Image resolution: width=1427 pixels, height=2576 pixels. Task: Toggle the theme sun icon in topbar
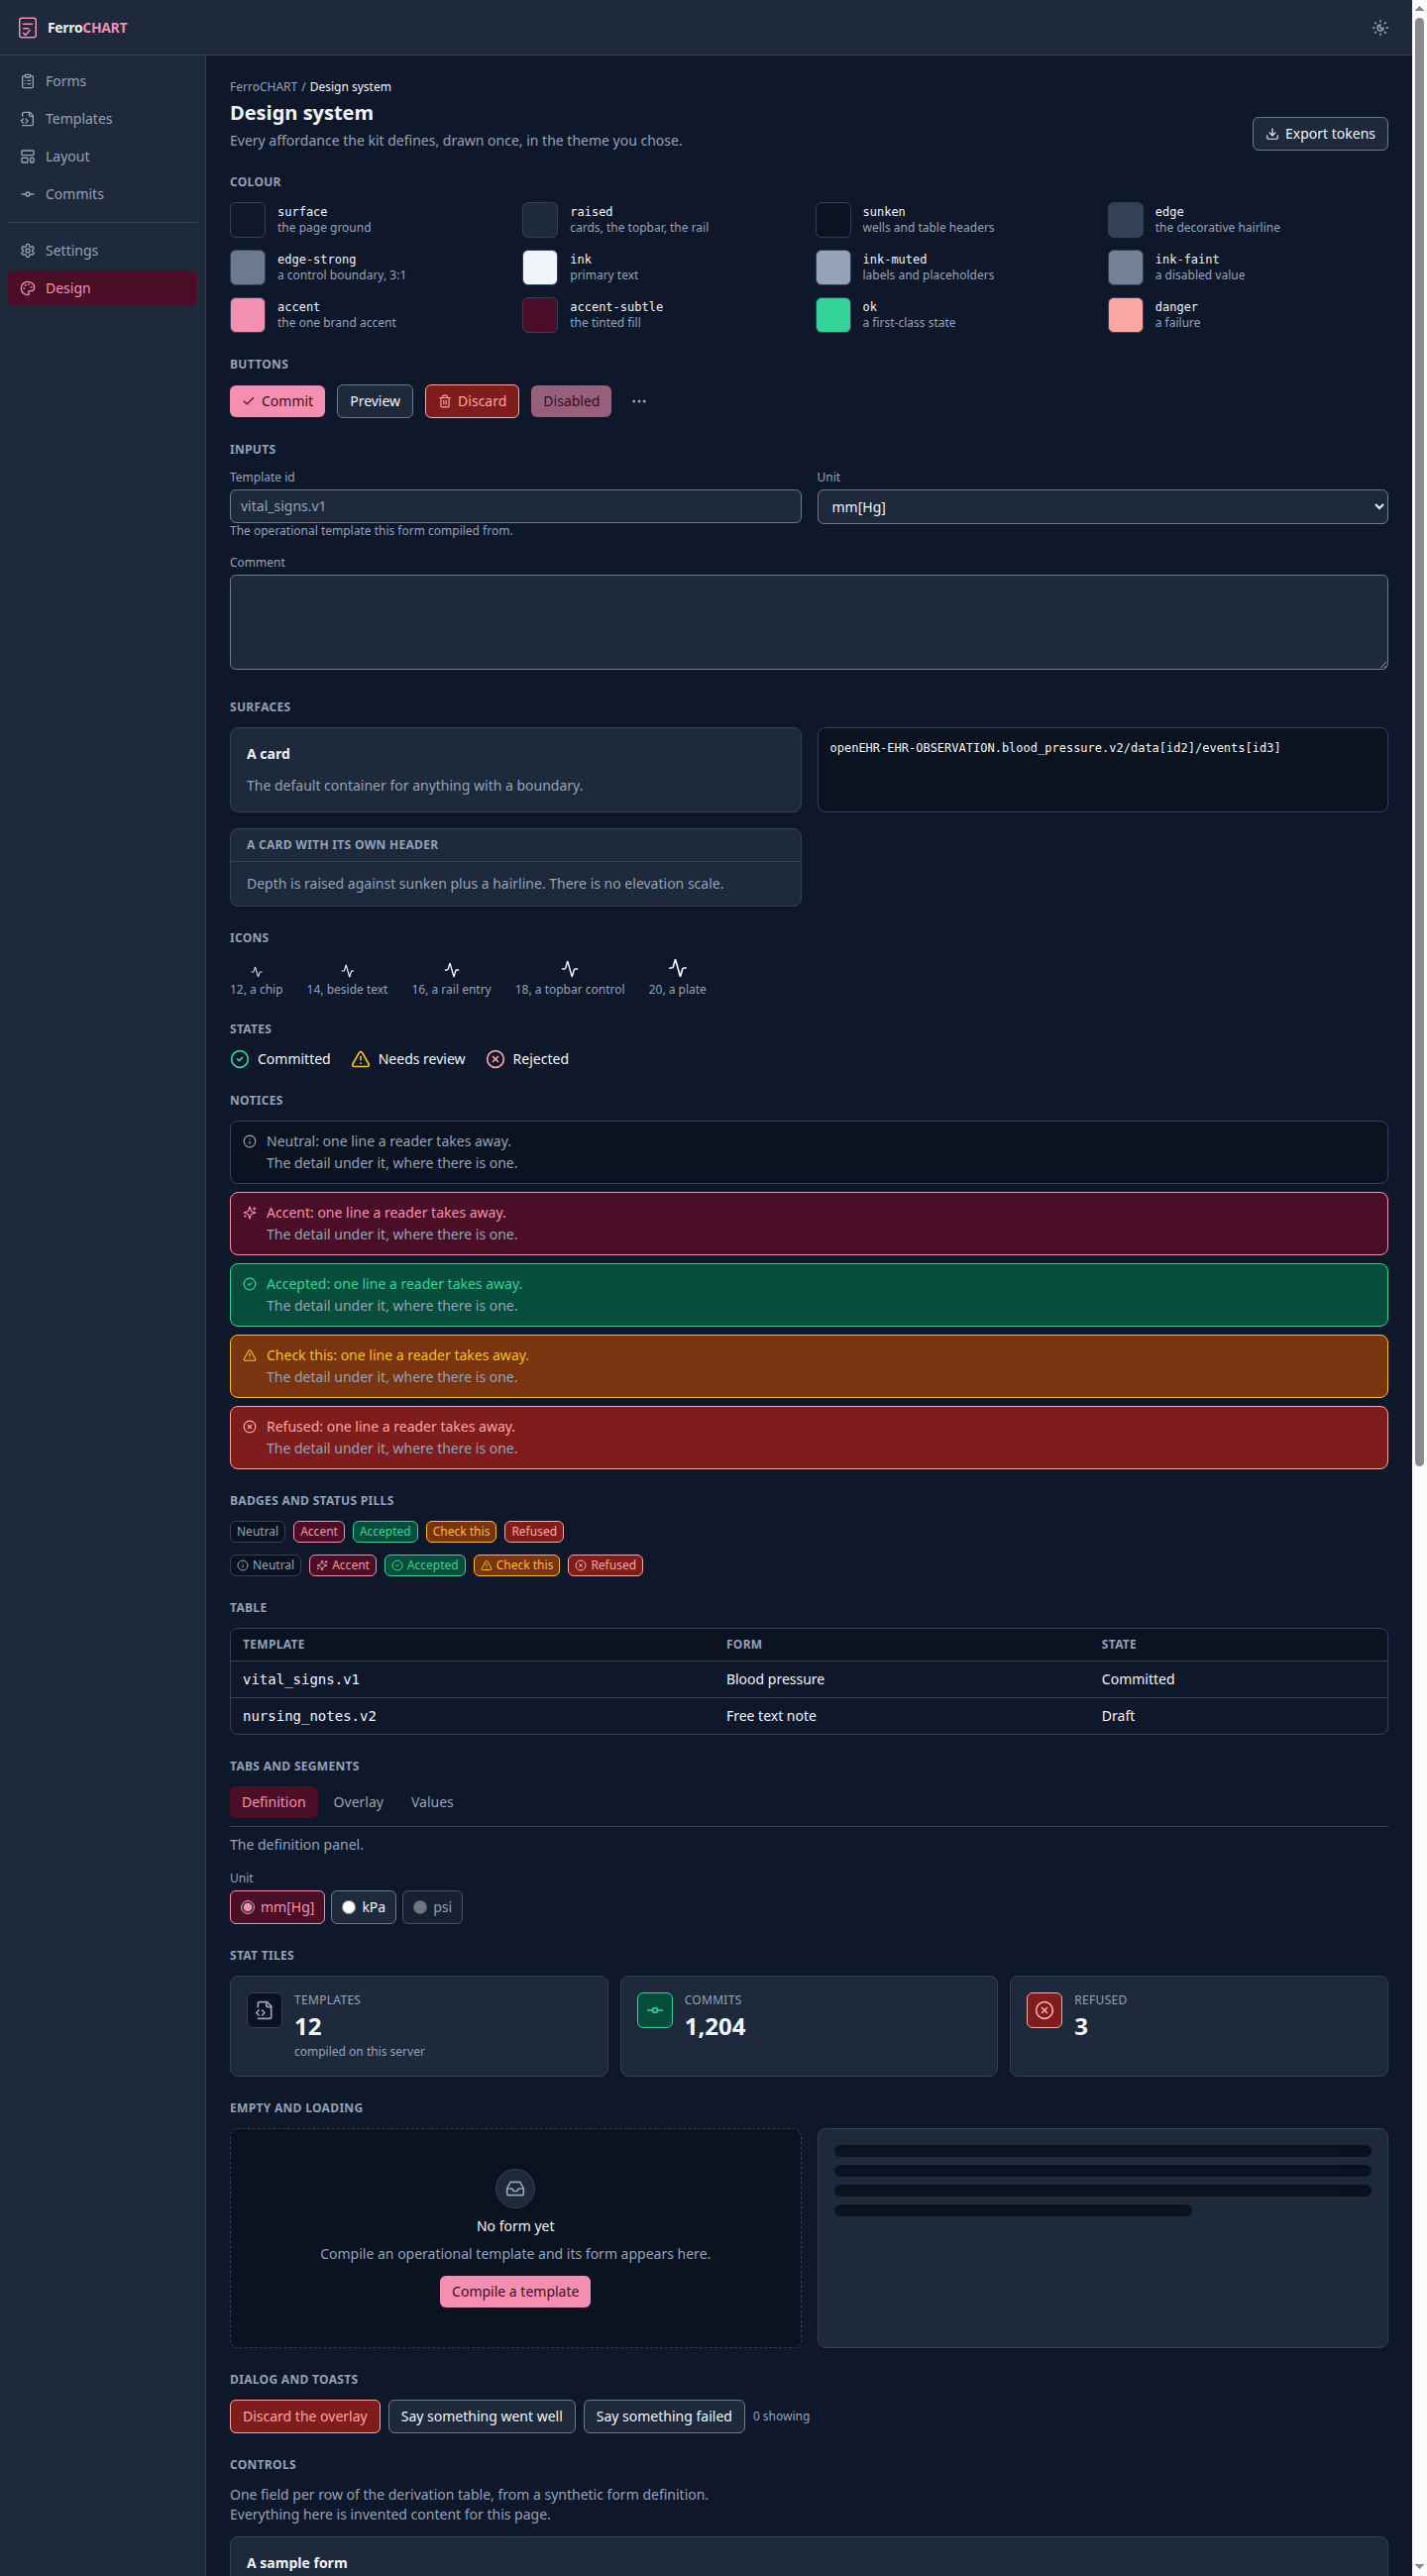click(1379, 28)
